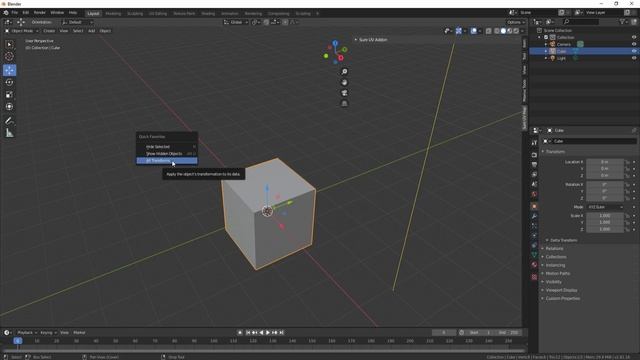Select the Transform tool
The width and height of the screenshot is (640, 360).
click(x=9, y=107)
